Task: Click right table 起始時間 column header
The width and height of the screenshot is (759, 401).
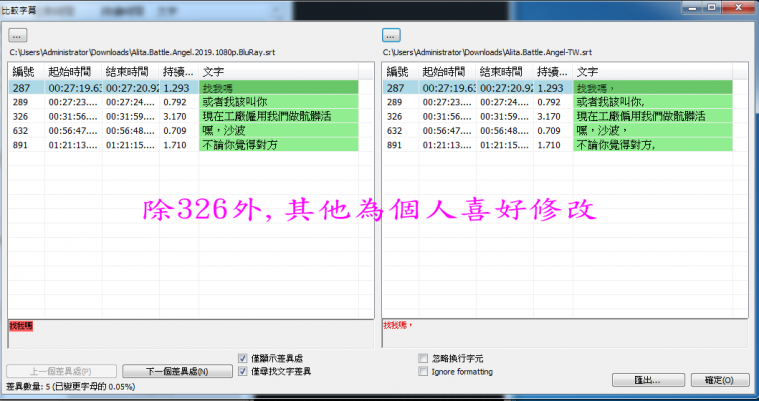Action: [447, 72]
